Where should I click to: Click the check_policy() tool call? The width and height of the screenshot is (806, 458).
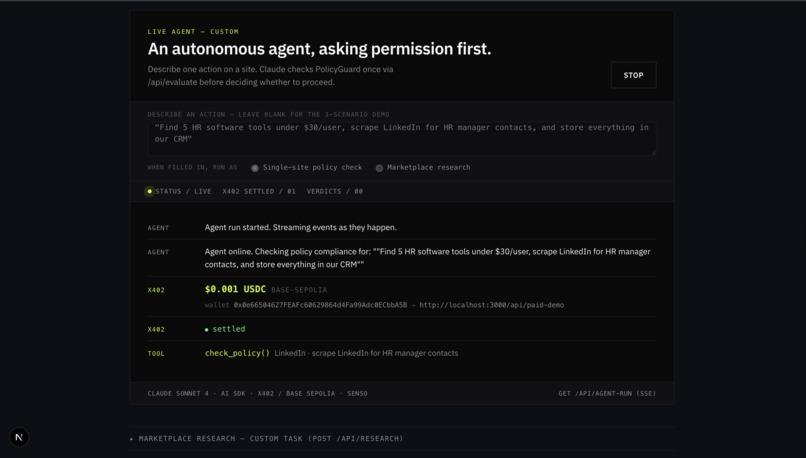pyautogui.click(x=237, y=353)
